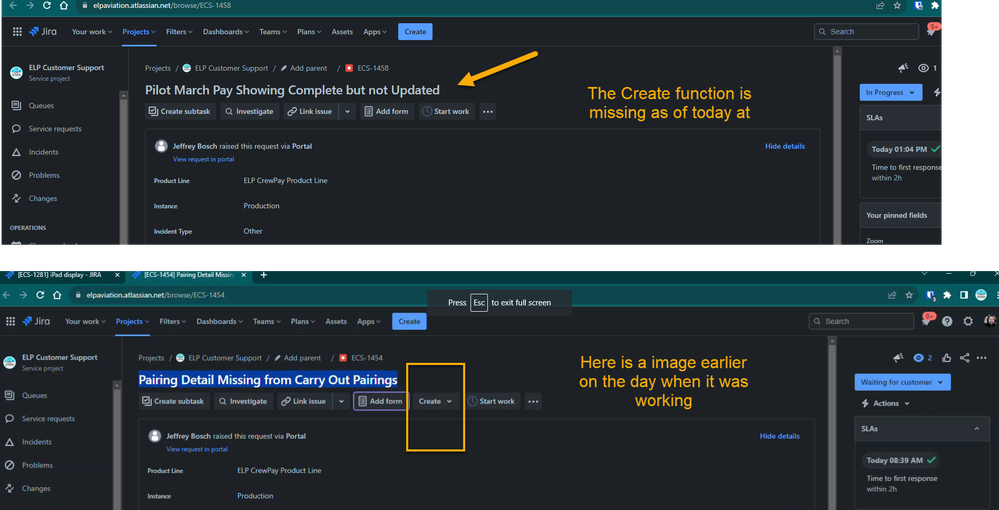The height and width of the screenshot is (510, 999).
Task: Open Your work menu in top screenshot
Action: (x=92, y=32)
